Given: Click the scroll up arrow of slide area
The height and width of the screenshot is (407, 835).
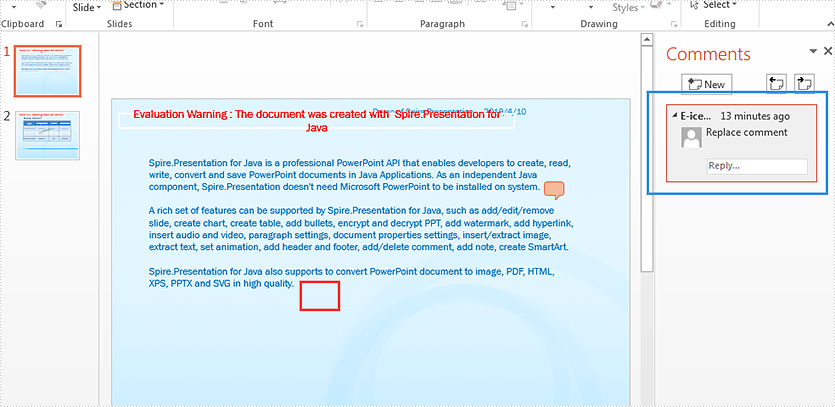Looking at the screenshot, I should point(646,41).
